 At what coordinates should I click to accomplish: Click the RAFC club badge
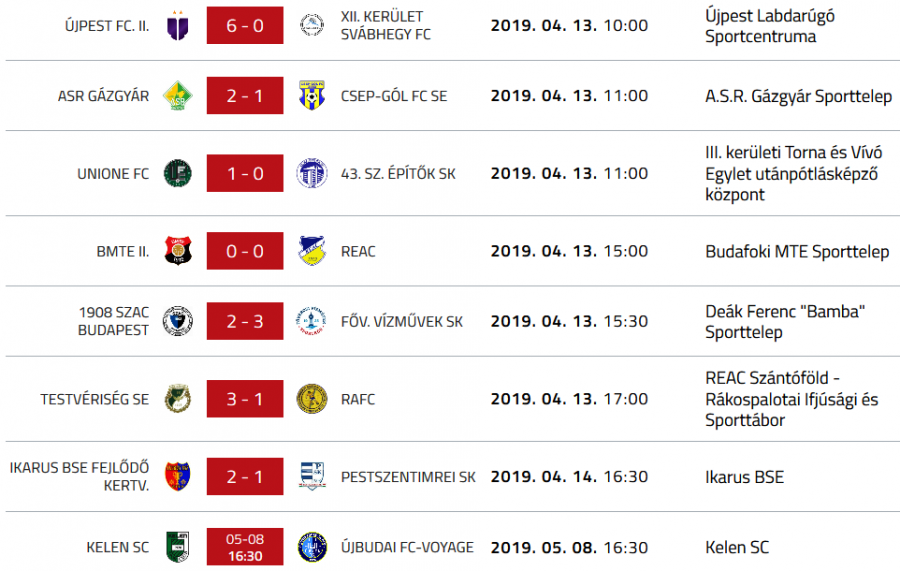click(312, 399)
